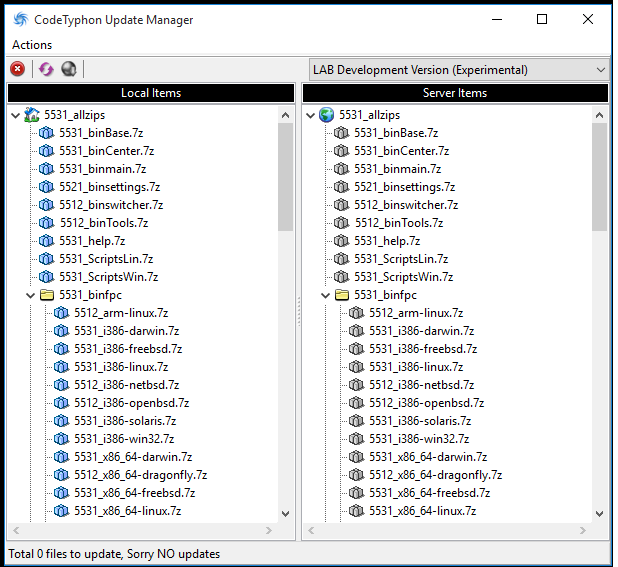
Task: Collapse the server 5531_binfpc folder
Action: tap(325, 295)
